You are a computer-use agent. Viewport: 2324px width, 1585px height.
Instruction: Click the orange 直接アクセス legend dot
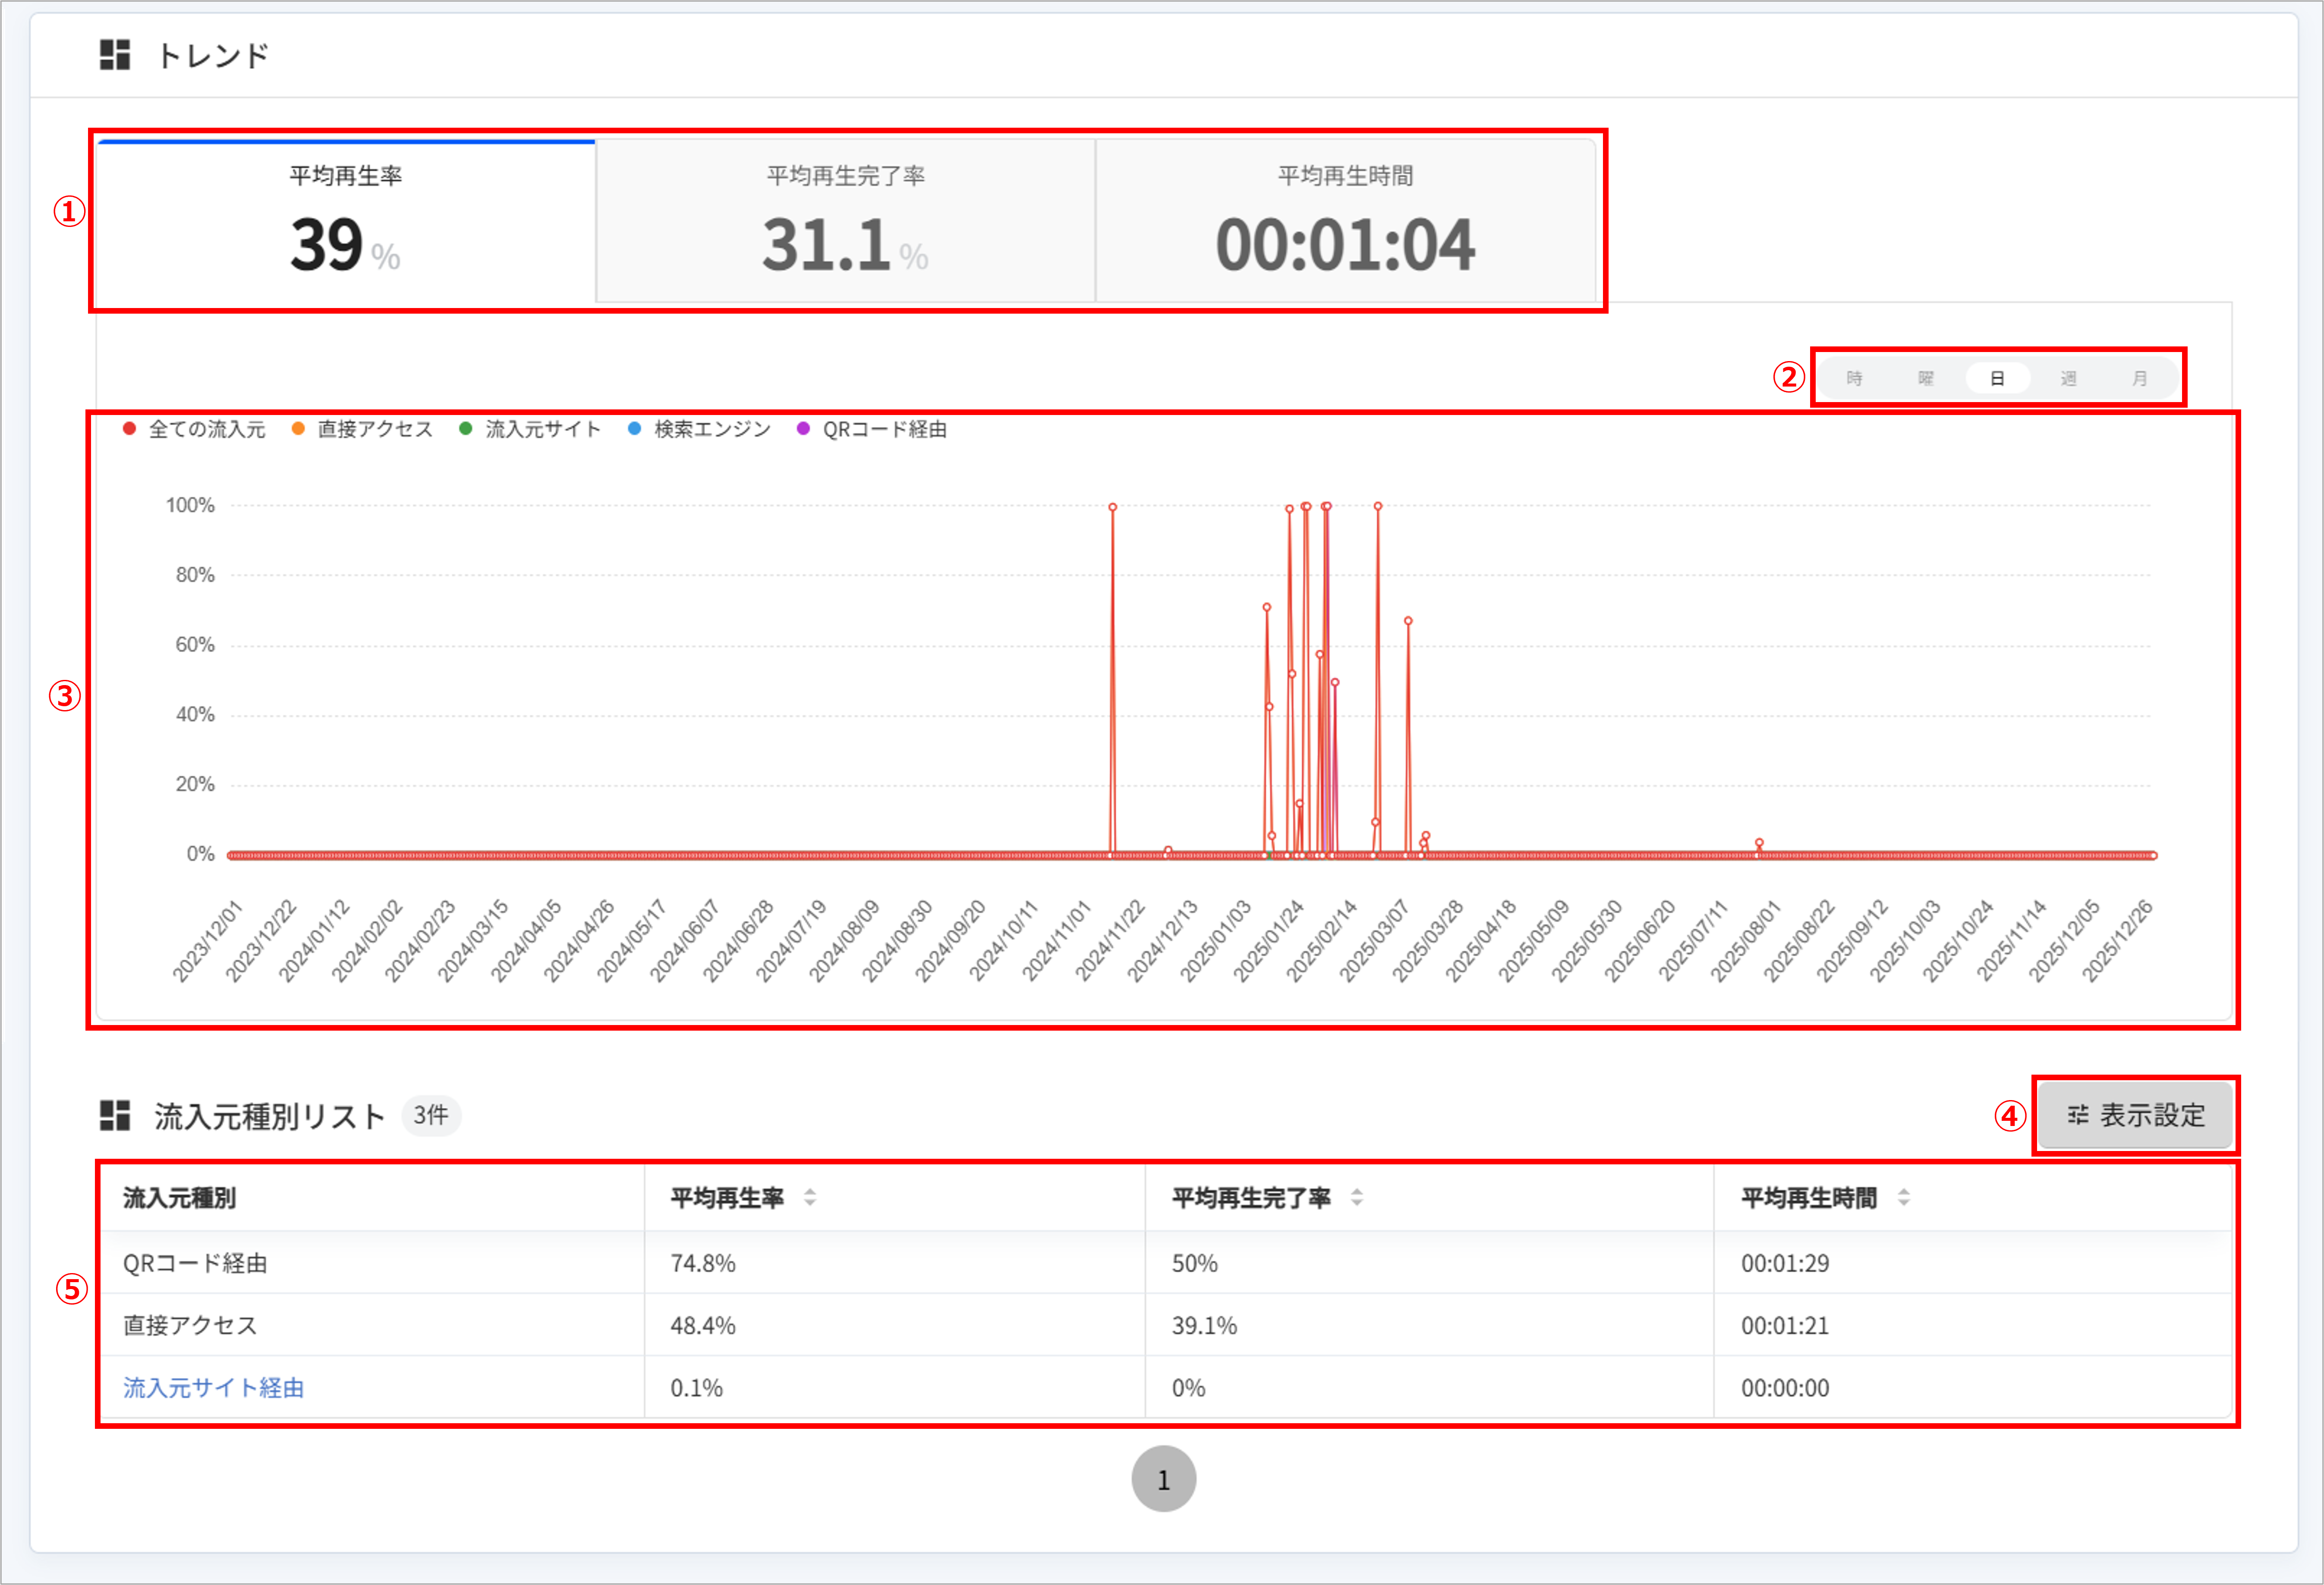(298, 429)
